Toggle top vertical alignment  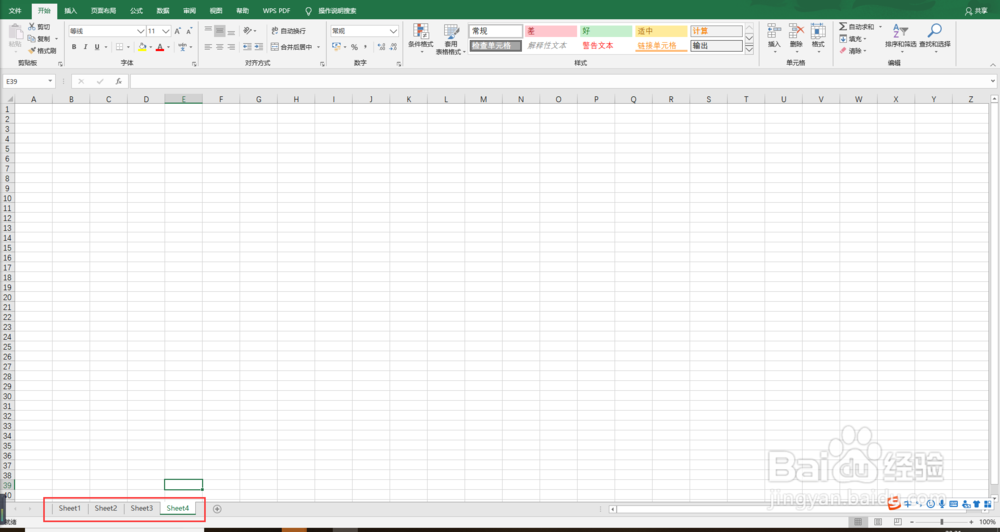pos(208,31)
